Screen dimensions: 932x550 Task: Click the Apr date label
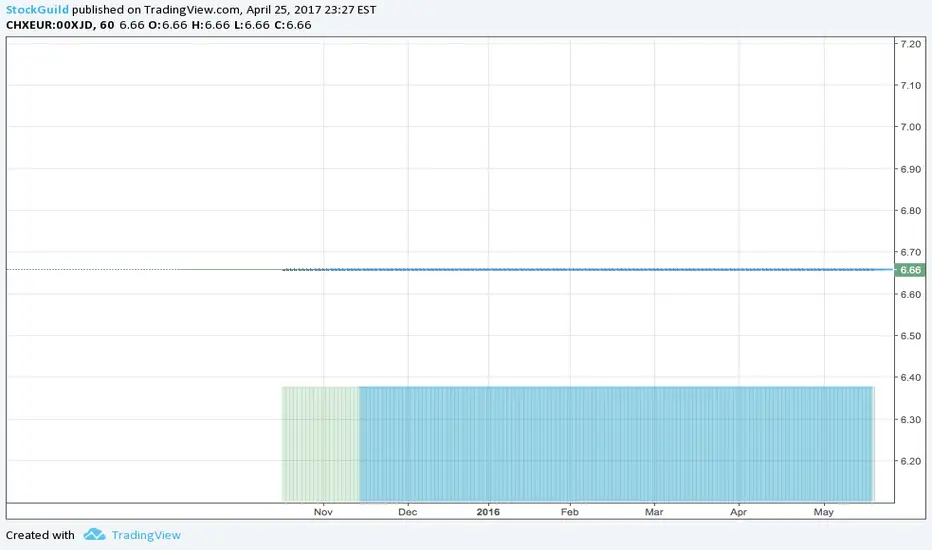click(x=739, y=512)
